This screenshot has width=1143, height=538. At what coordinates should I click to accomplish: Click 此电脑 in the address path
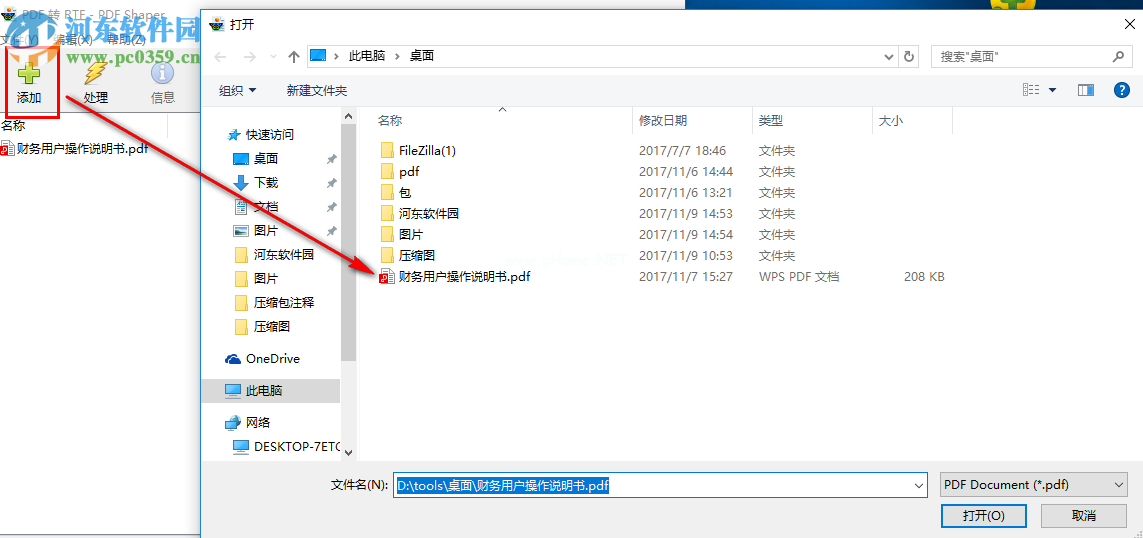click(367, 55)
